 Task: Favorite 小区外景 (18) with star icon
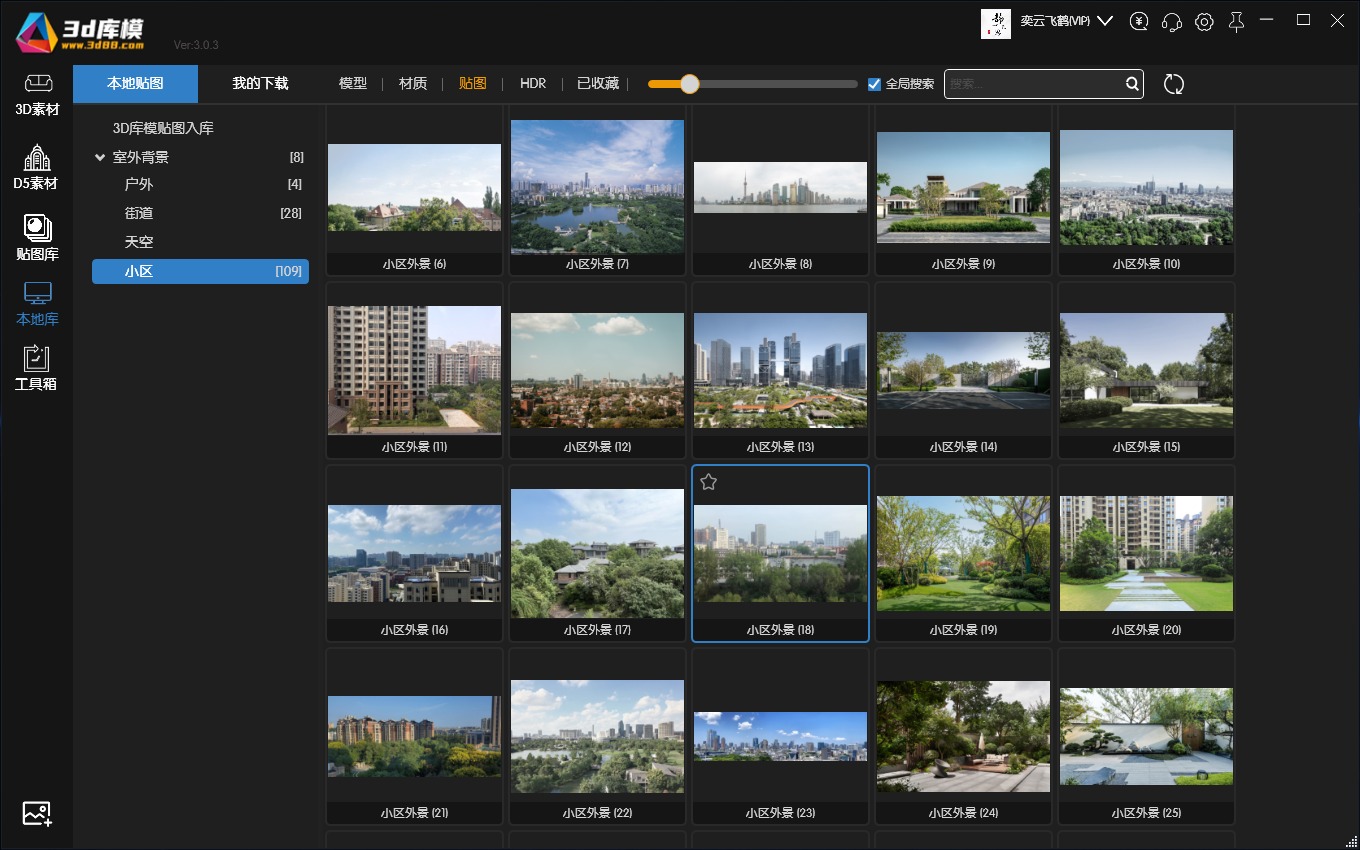(x=709, y=483)
